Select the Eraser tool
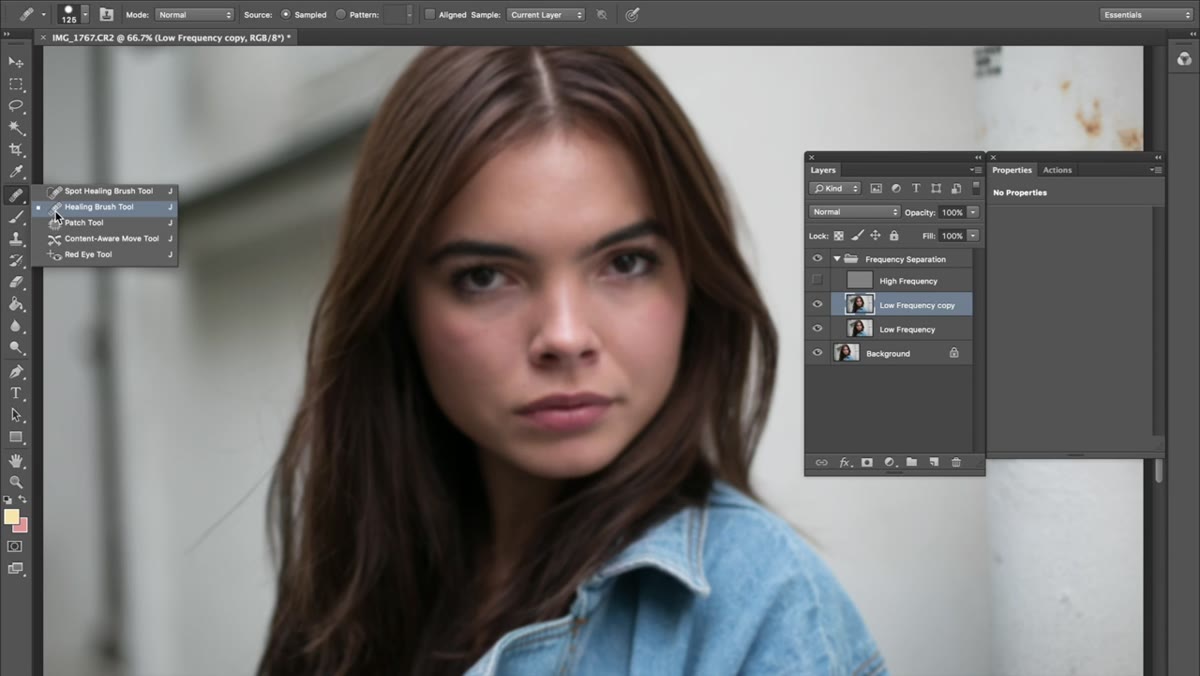Screen dimensions: 1200x676 click(16, 282)
